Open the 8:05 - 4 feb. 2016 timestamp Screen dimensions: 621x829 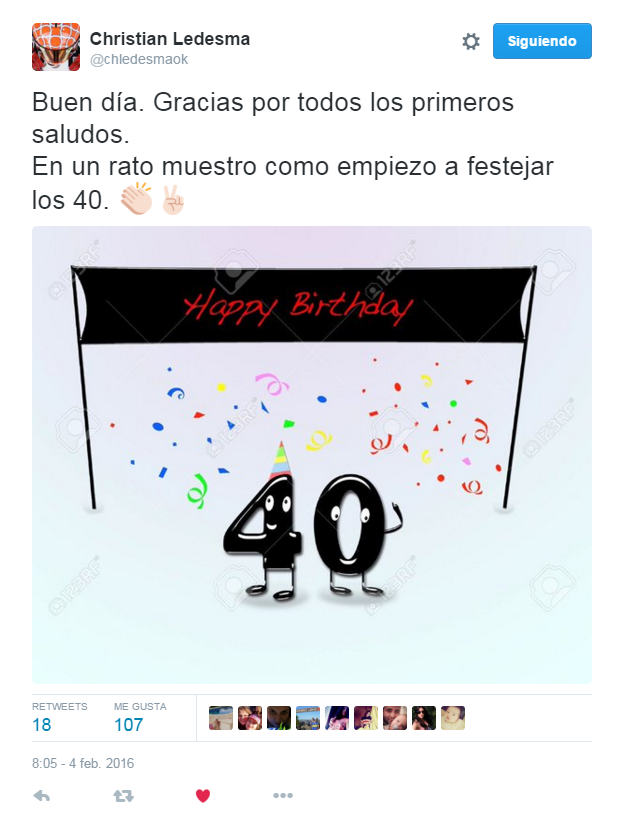point(83,763)
